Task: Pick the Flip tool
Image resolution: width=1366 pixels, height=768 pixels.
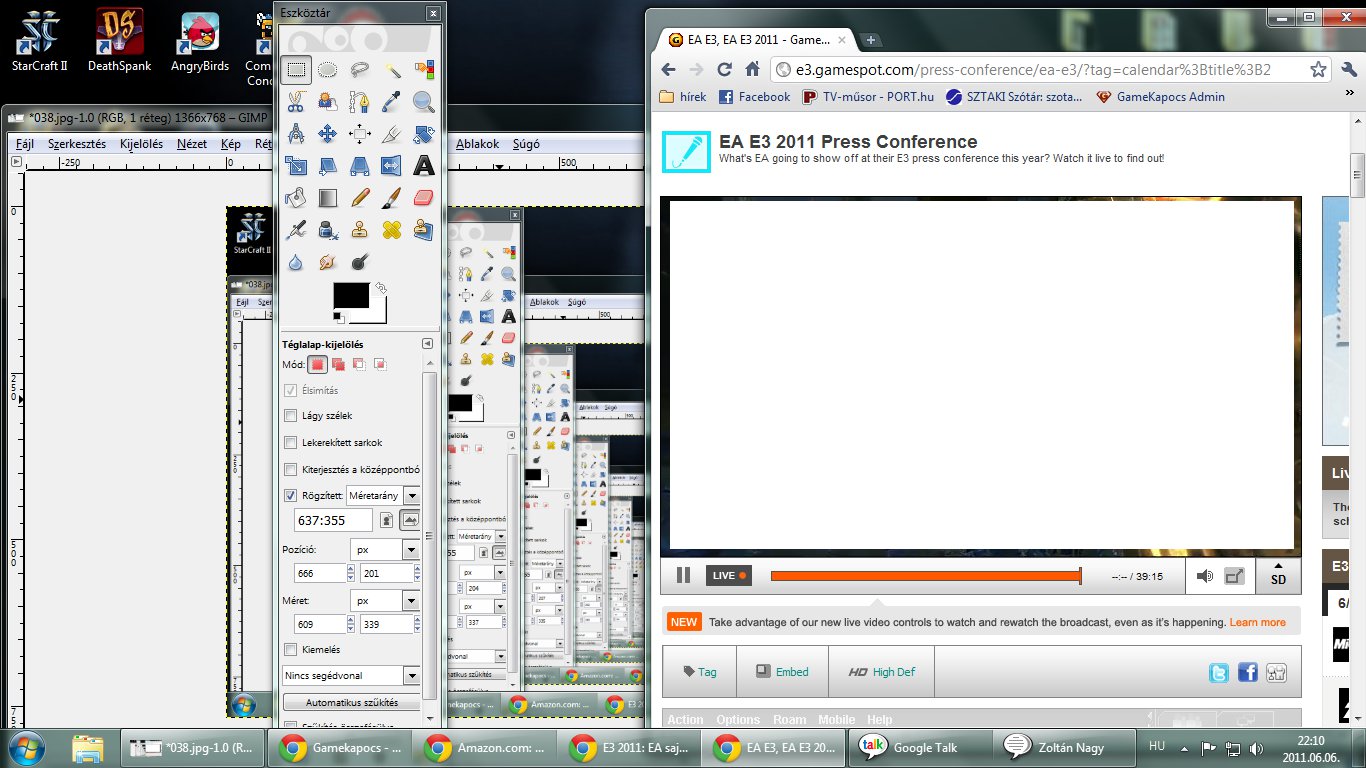Action: [392, 165]
